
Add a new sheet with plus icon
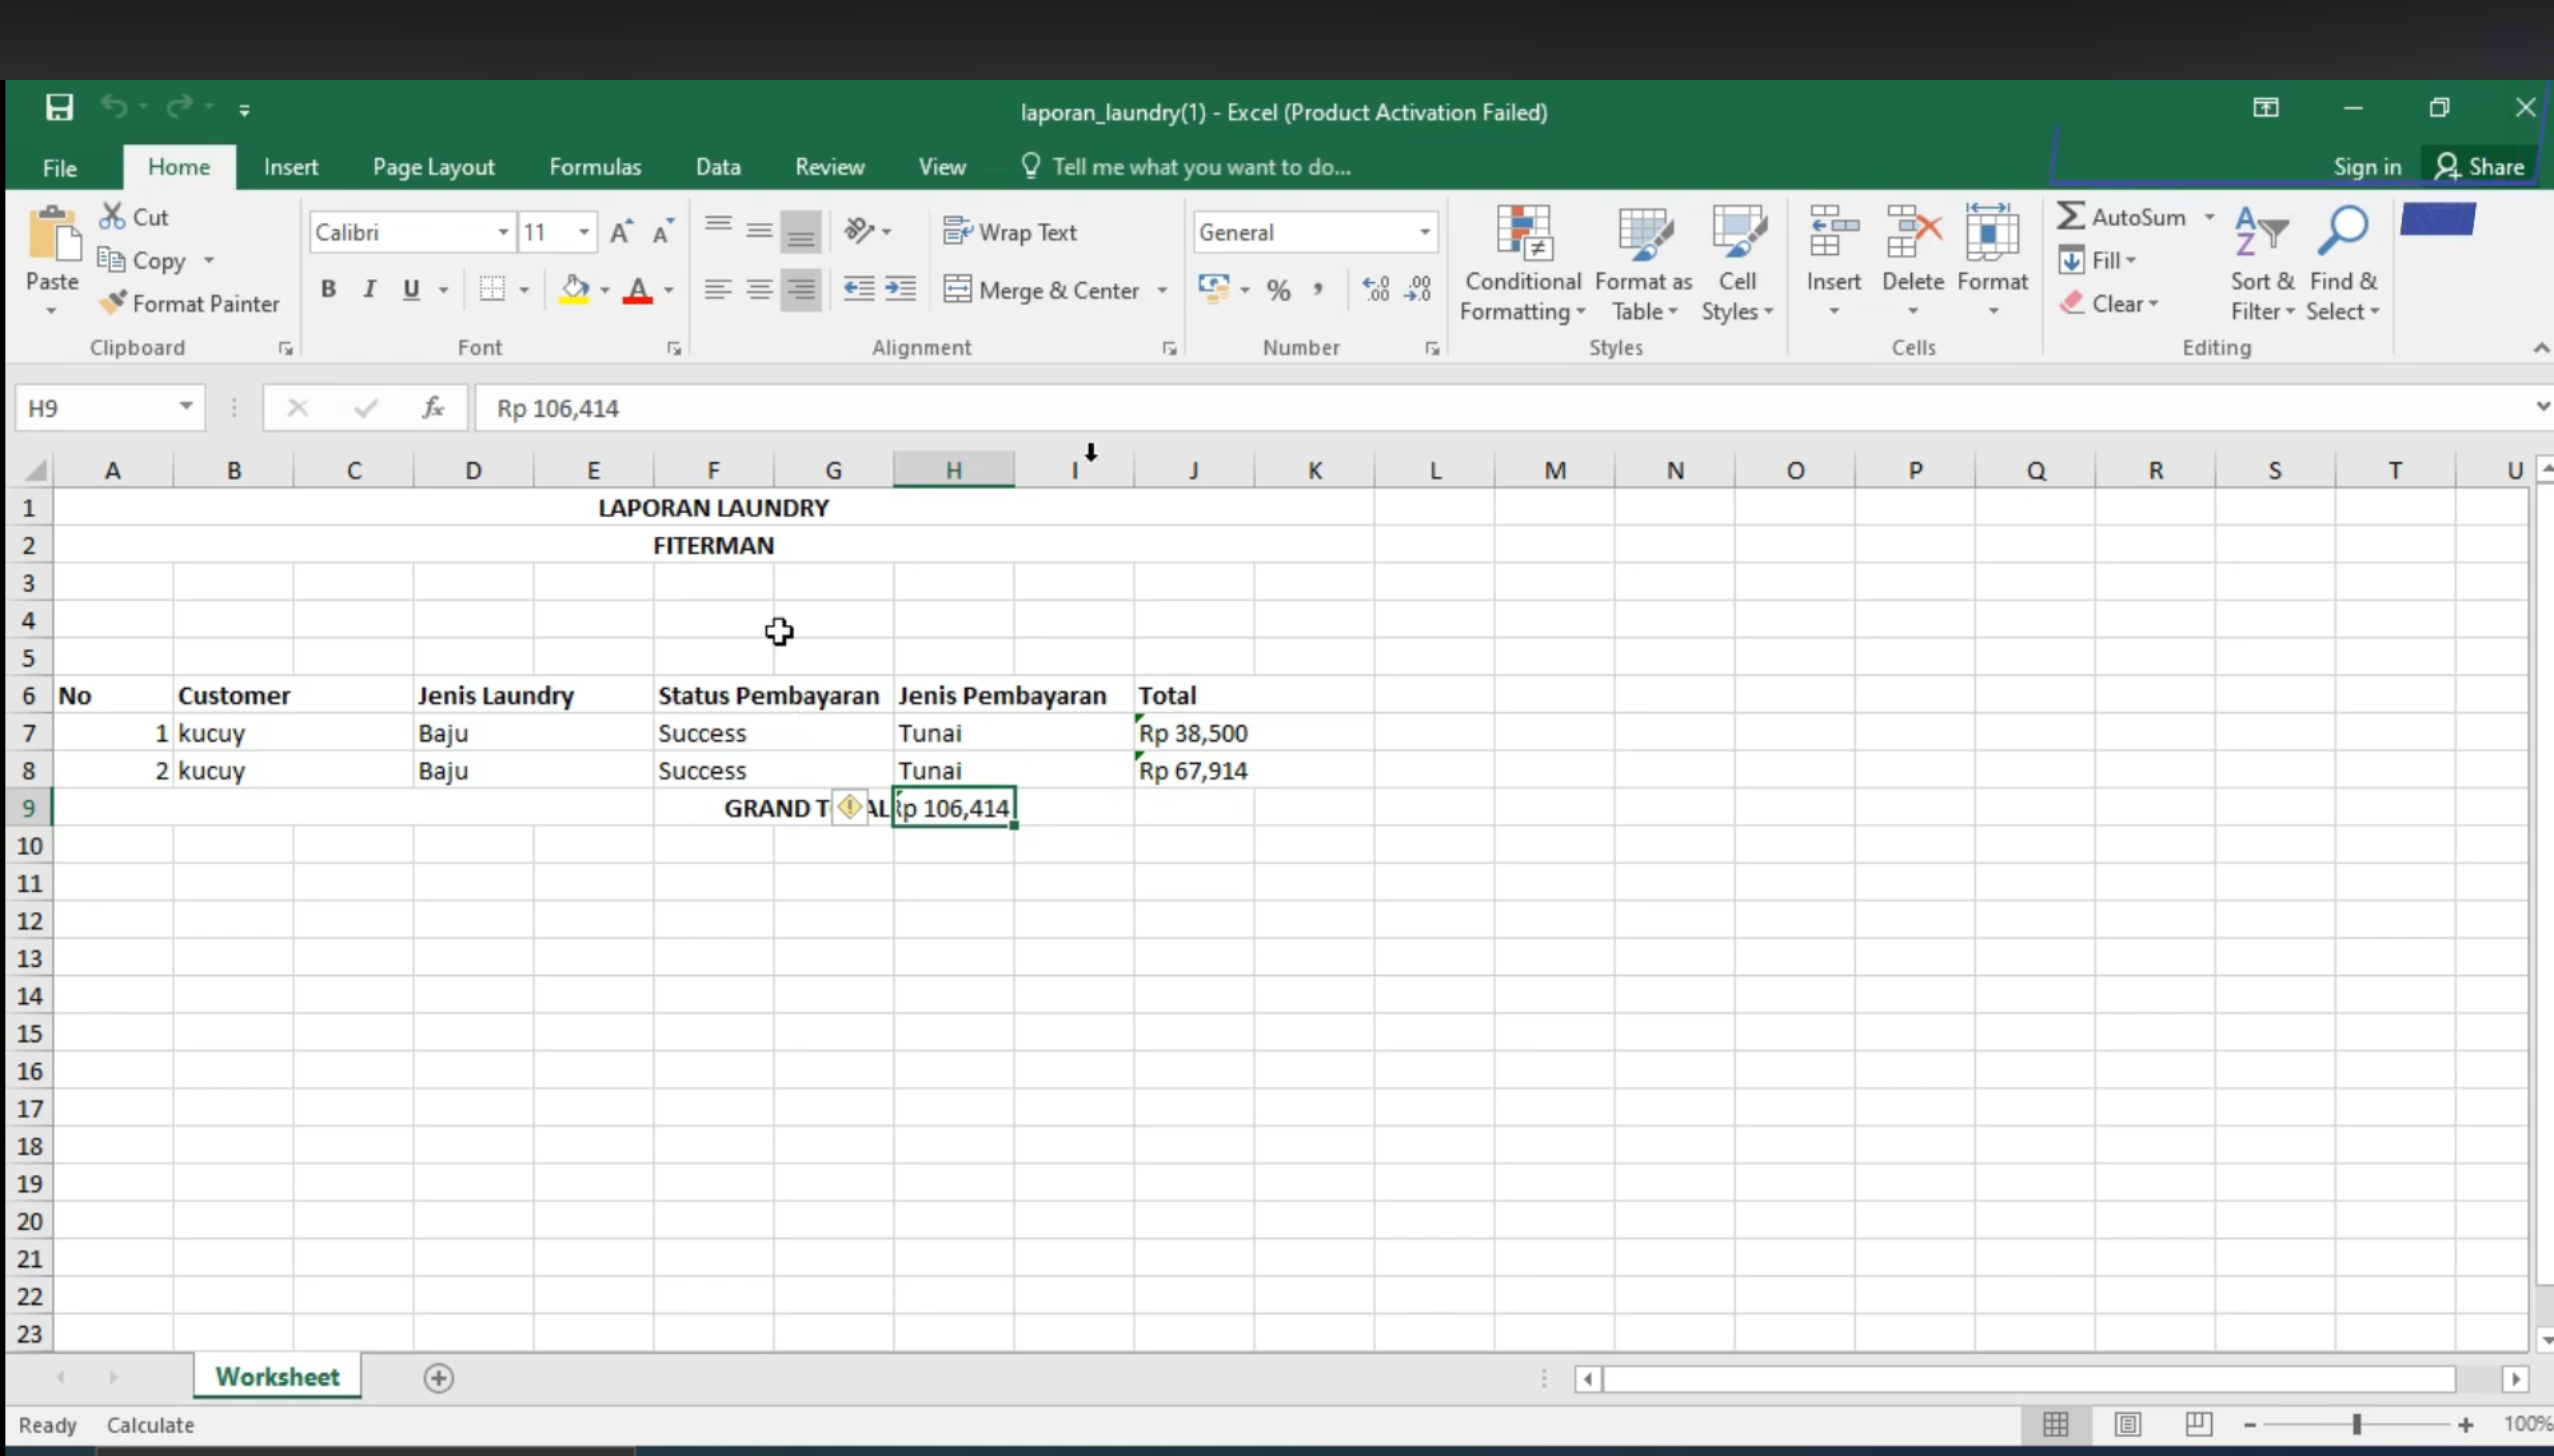point(438,1378)
